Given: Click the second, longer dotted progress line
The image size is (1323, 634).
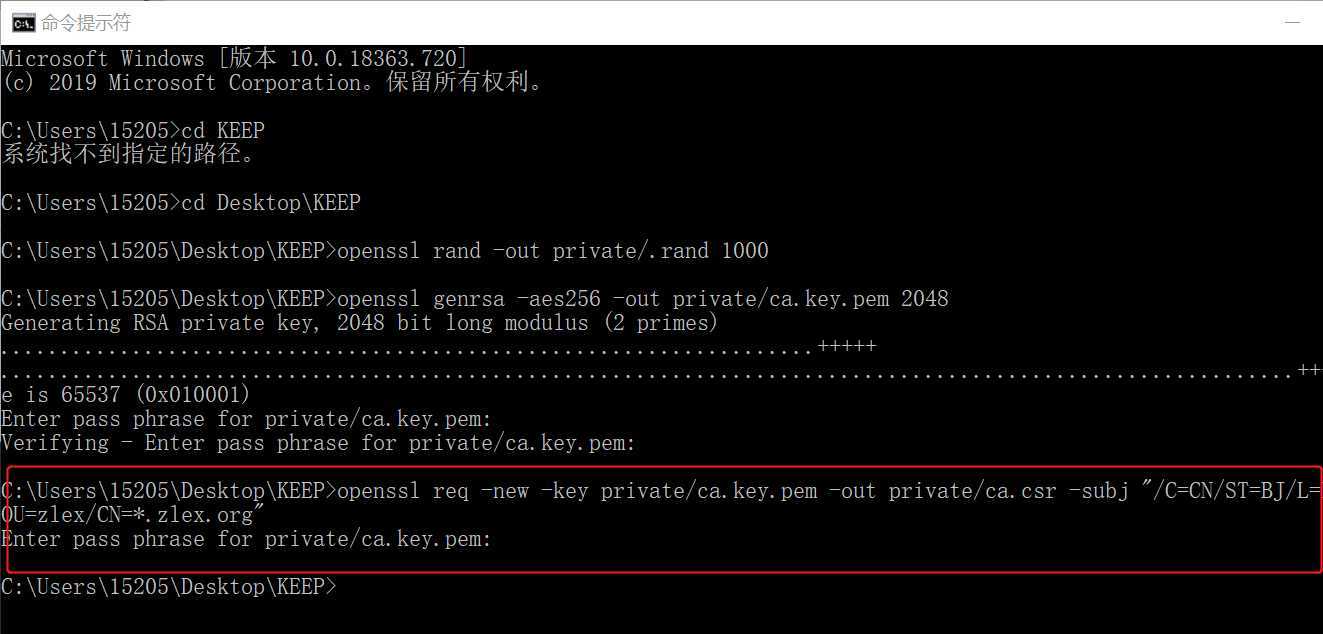Looking at the screenshot, I should point(661,371).
